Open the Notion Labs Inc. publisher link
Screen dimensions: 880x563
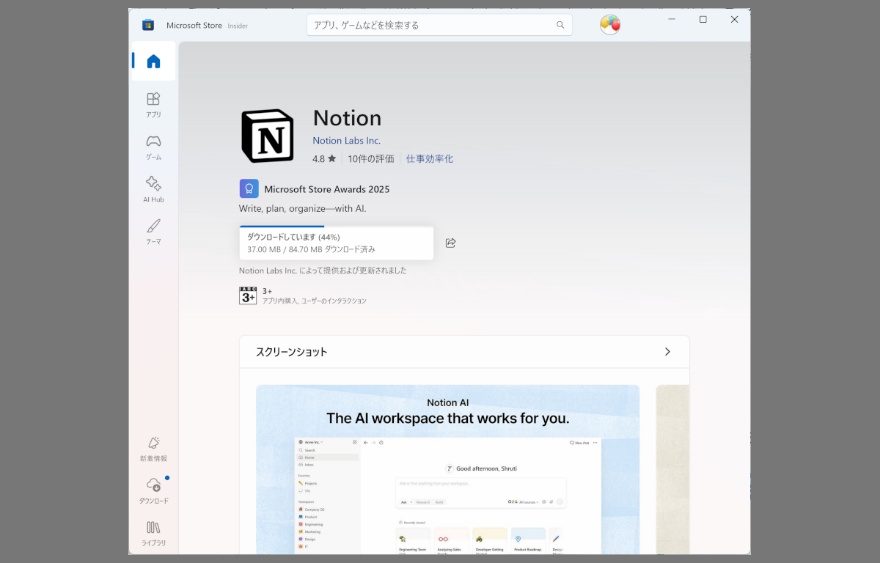pyautogui.click(x=346, y=141)
